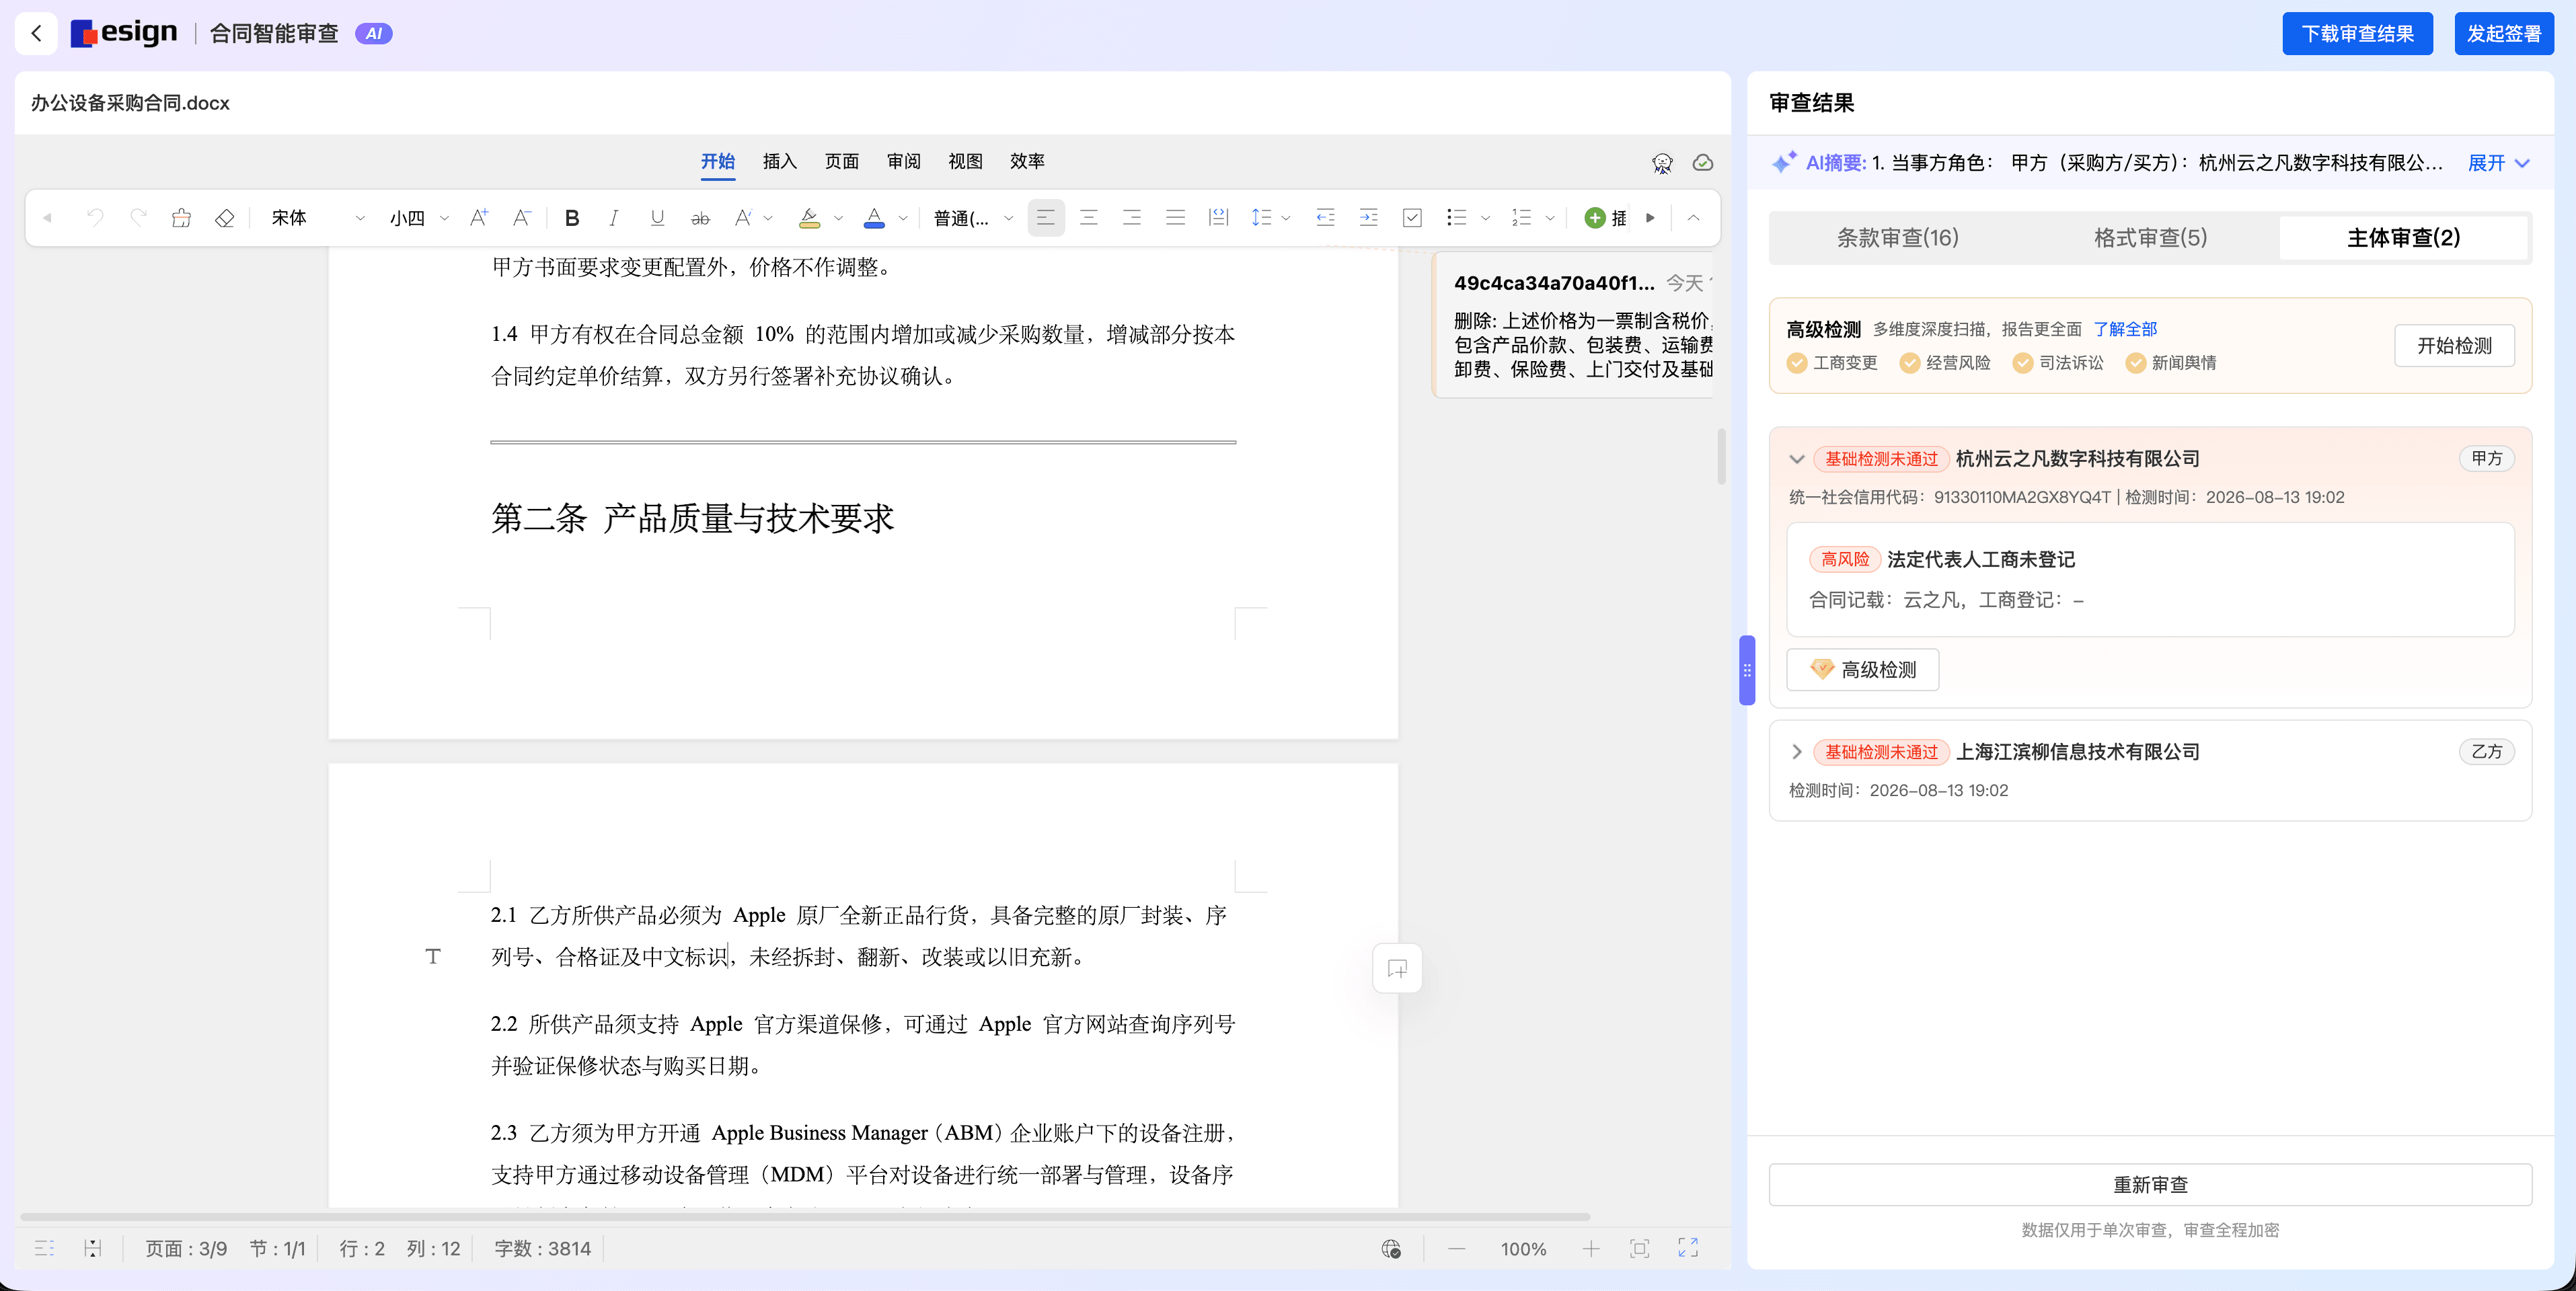
Task: Click the redo arrow in toolbar
Action: tap(138, 217)
